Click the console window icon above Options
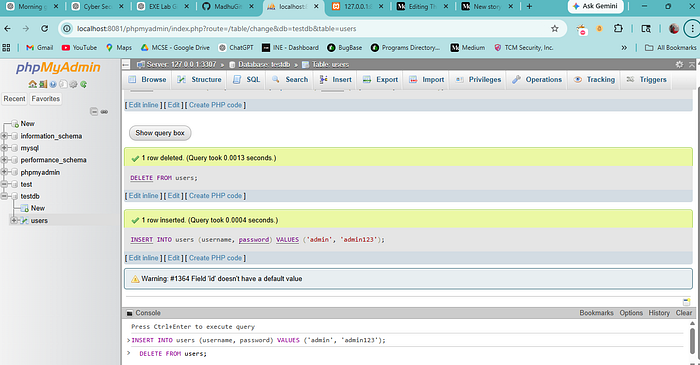This screenshot has height=365, width=700. point(687,302)
